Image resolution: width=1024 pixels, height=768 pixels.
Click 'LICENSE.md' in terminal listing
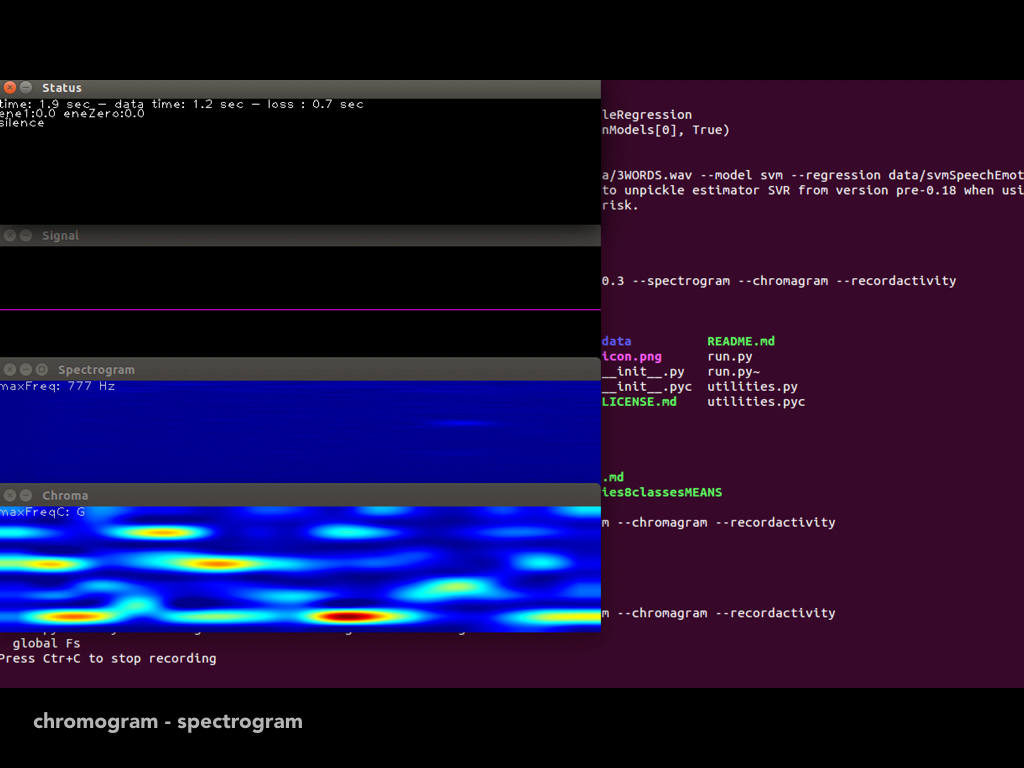click(x=639, y=402)
